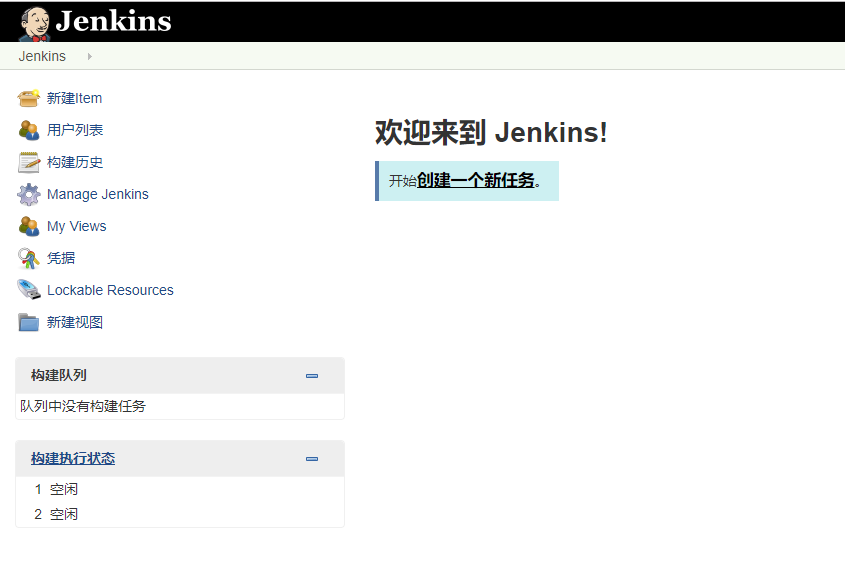Screen dimensions: 845x579
Task: Click the 用户列表 people icon
Action: click(29, 130)
